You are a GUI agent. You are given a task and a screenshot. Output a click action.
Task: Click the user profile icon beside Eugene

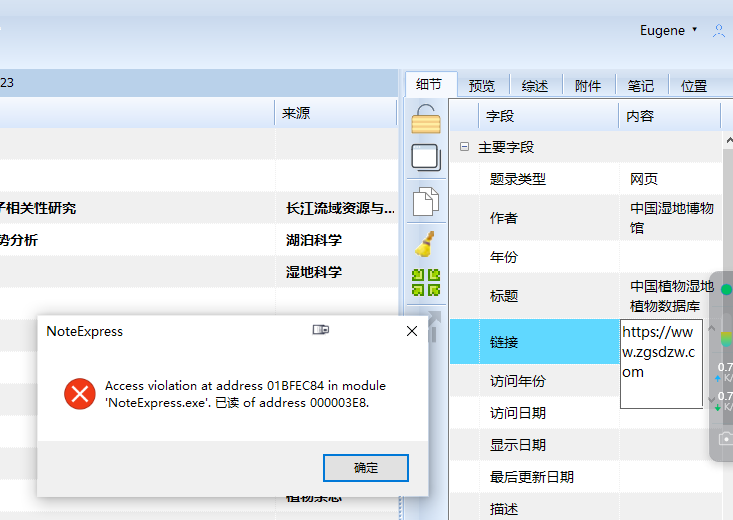(719, 31)
